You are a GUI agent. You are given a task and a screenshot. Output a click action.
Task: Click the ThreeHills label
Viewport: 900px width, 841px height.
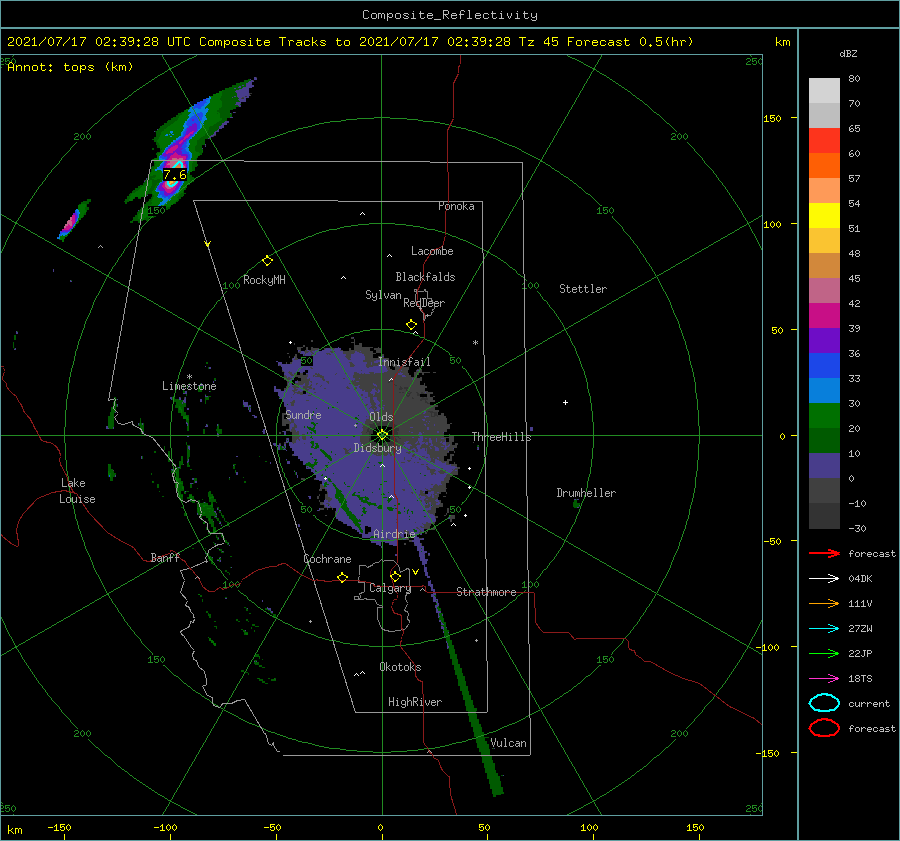[x=502, y=437]
